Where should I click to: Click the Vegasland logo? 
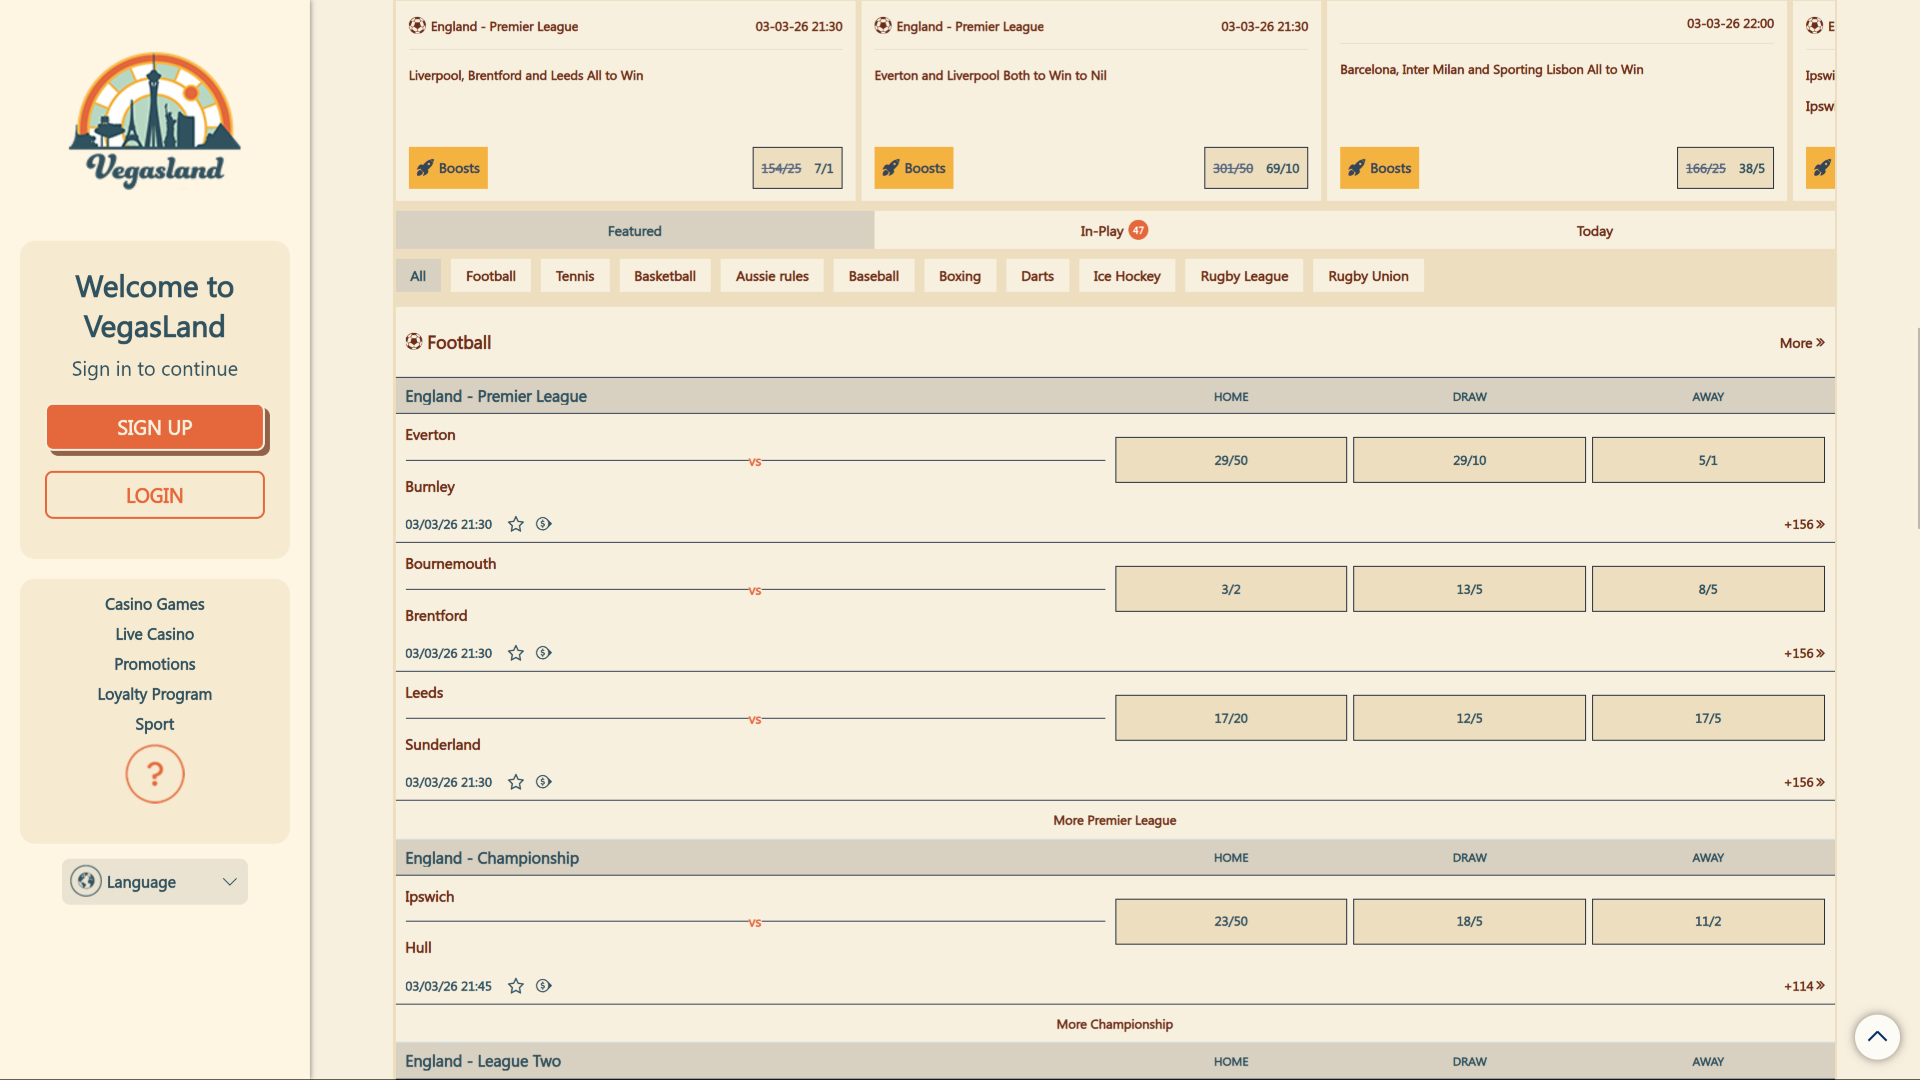(155, 120)
